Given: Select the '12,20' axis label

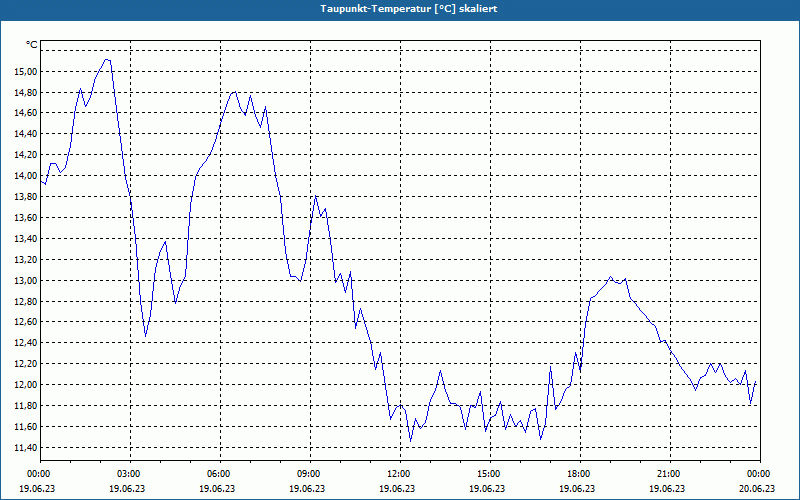Looking at the screenshot, I should coord(26,363).
